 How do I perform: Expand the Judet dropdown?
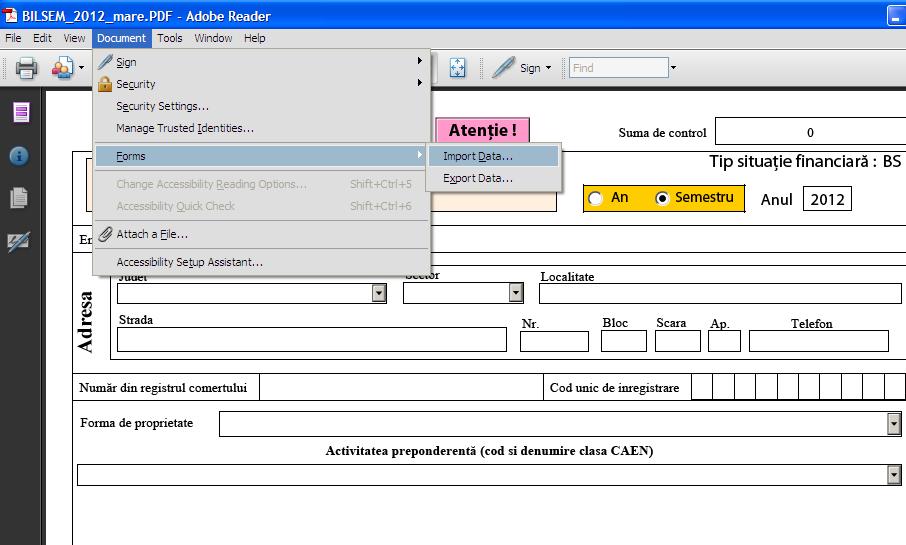coord(379,293)
